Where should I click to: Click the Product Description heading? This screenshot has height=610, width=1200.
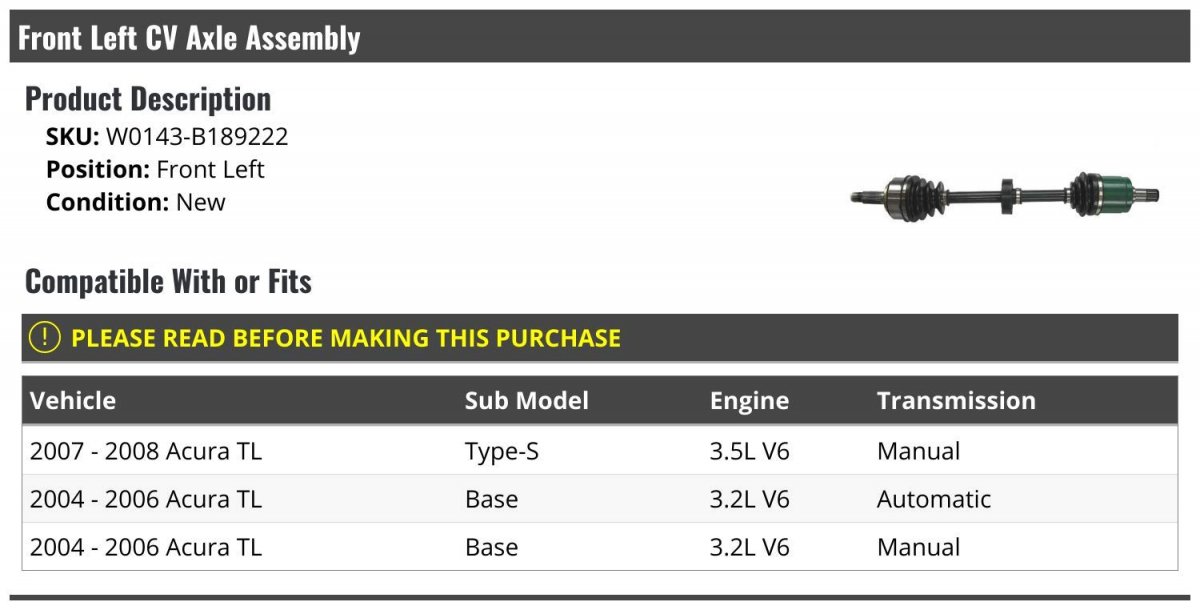tap(148, 98)
